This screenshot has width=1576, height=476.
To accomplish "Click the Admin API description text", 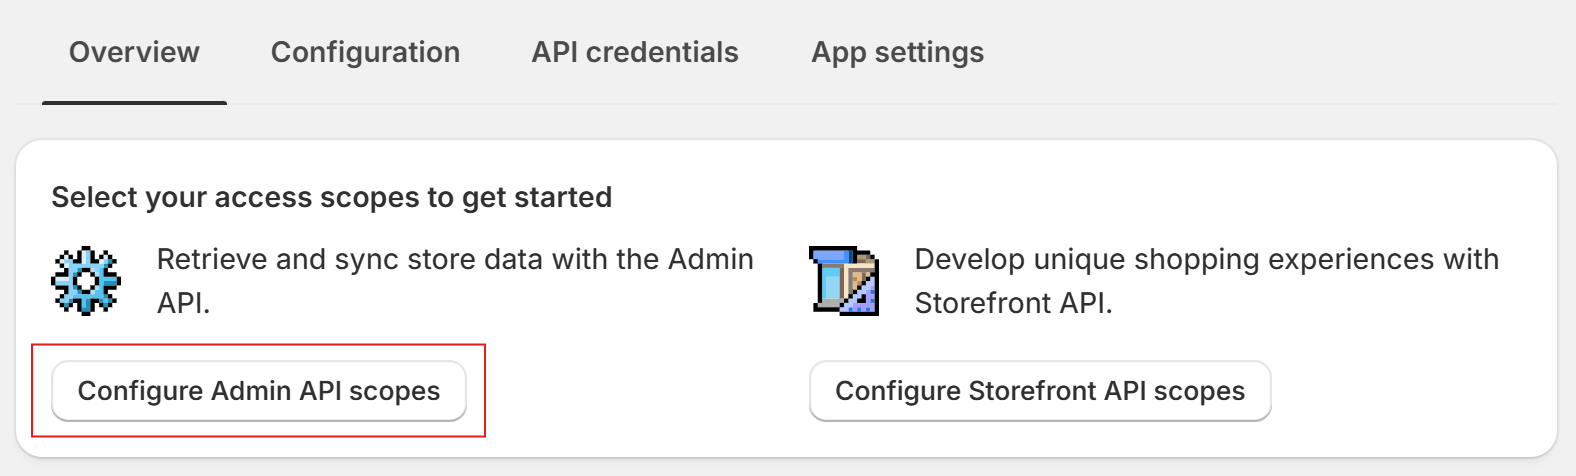I will pos(455,281).
